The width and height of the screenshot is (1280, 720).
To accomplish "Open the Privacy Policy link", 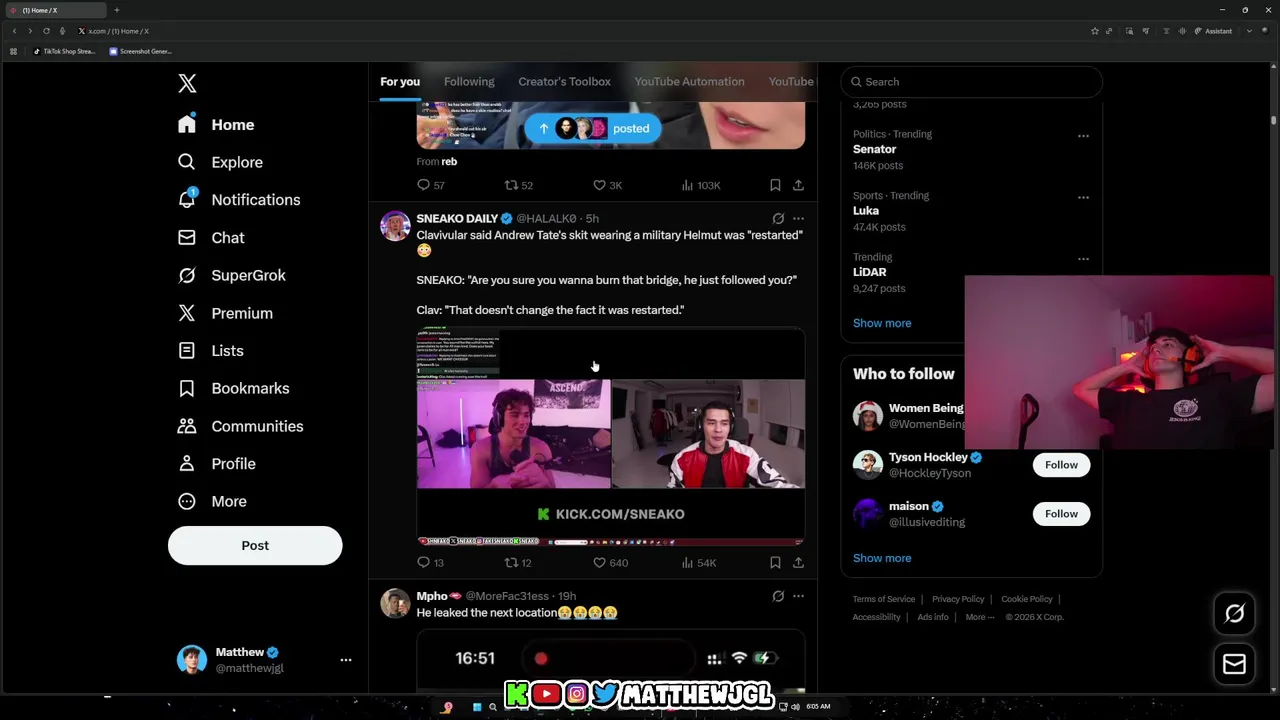I will pyautogui.click(x=958, y=599).
